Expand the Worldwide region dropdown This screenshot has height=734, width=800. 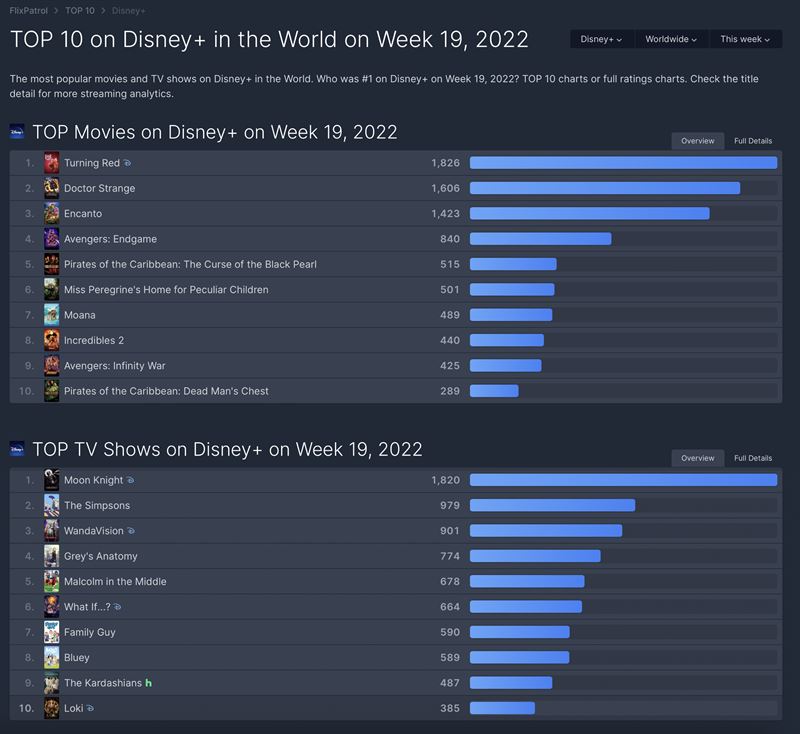(x=670, y=39)
